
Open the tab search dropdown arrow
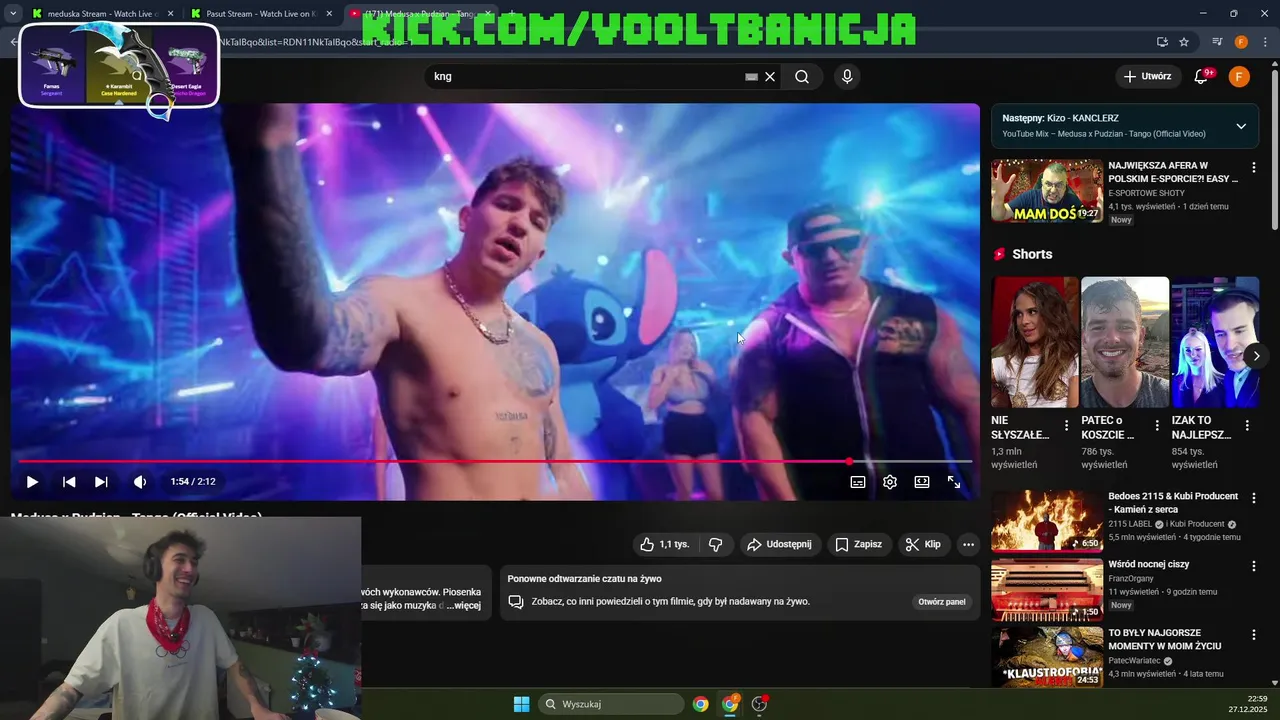pos(12,14)
